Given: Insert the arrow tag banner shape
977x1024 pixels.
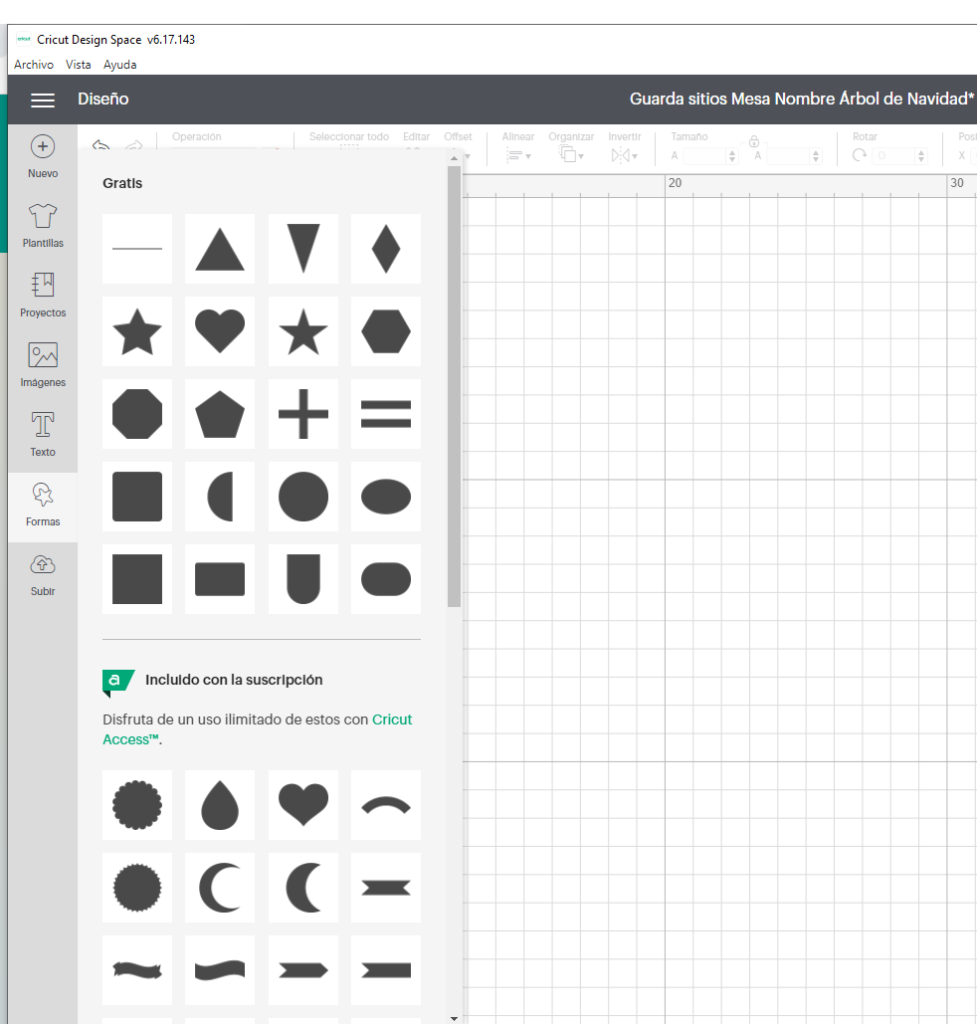Looking at the screenshot, I should coord(303,970).
